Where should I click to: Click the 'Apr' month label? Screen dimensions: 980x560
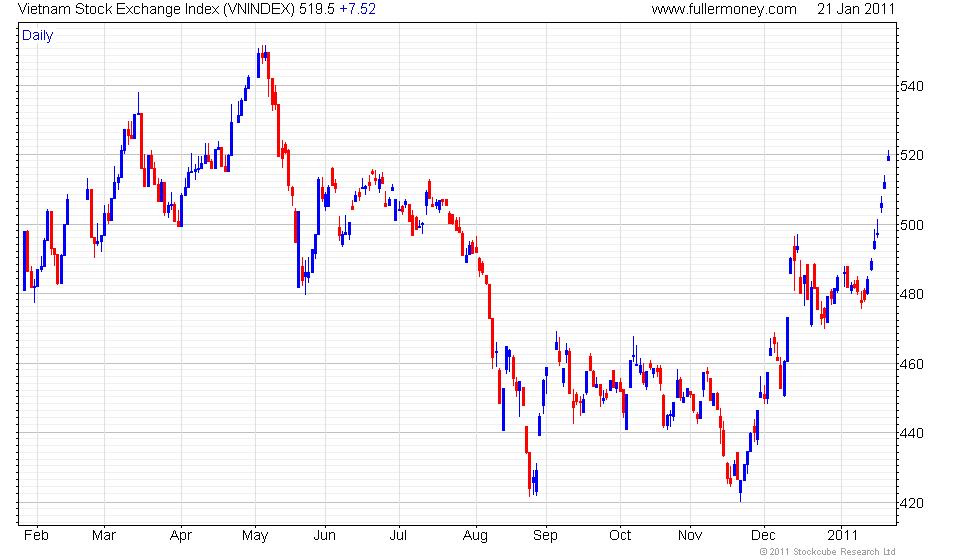point(181,536)
